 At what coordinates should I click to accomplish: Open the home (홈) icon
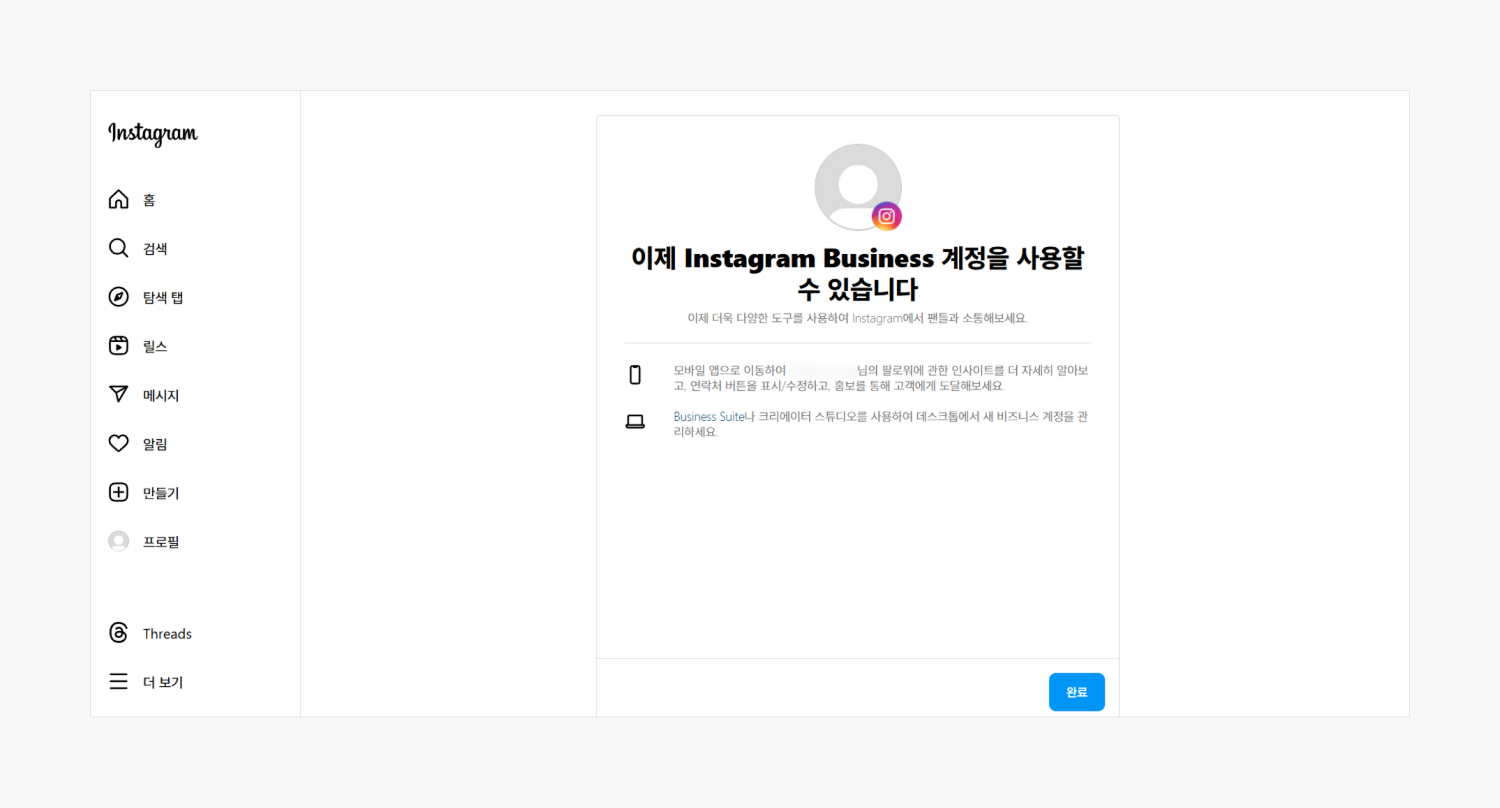(x=118, y=199)
